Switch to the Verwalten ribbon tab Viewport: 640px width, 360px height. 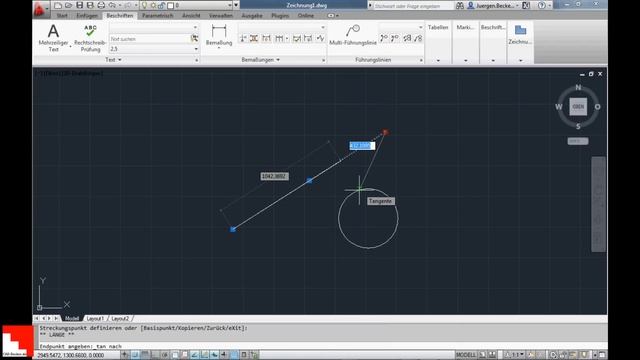pos(221,16)
